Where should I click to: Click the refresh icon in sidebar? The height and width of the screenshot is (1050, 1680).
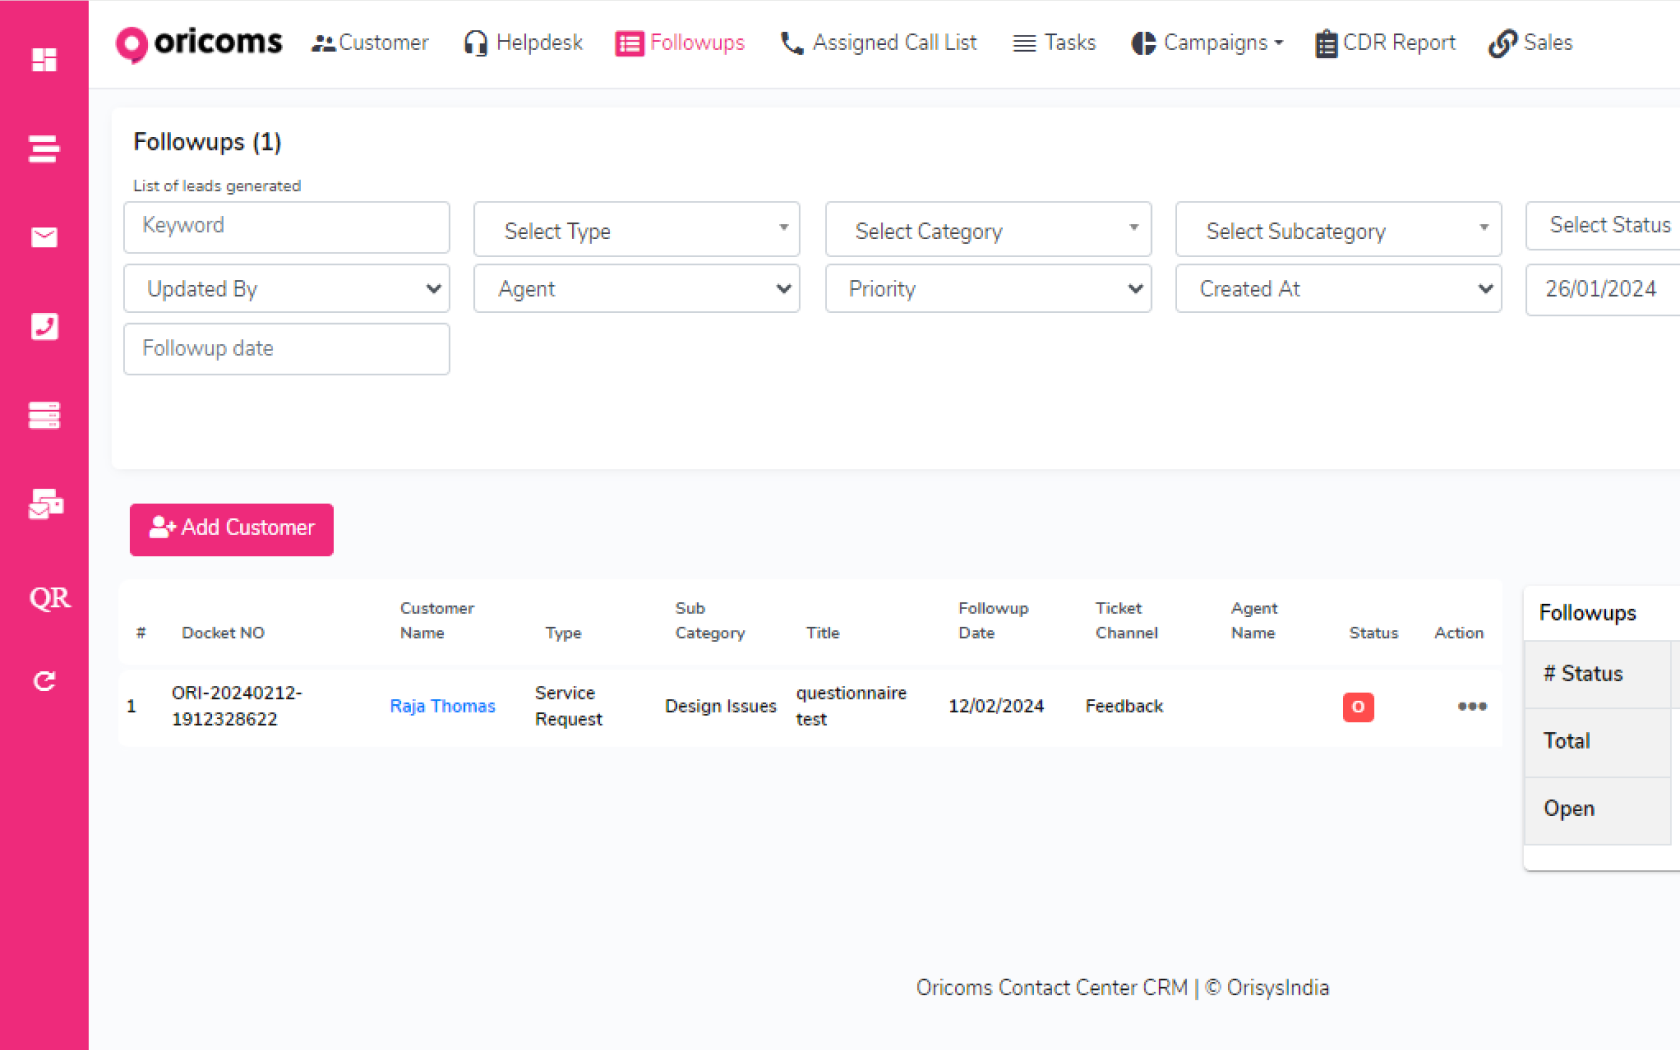pos(44,681)
